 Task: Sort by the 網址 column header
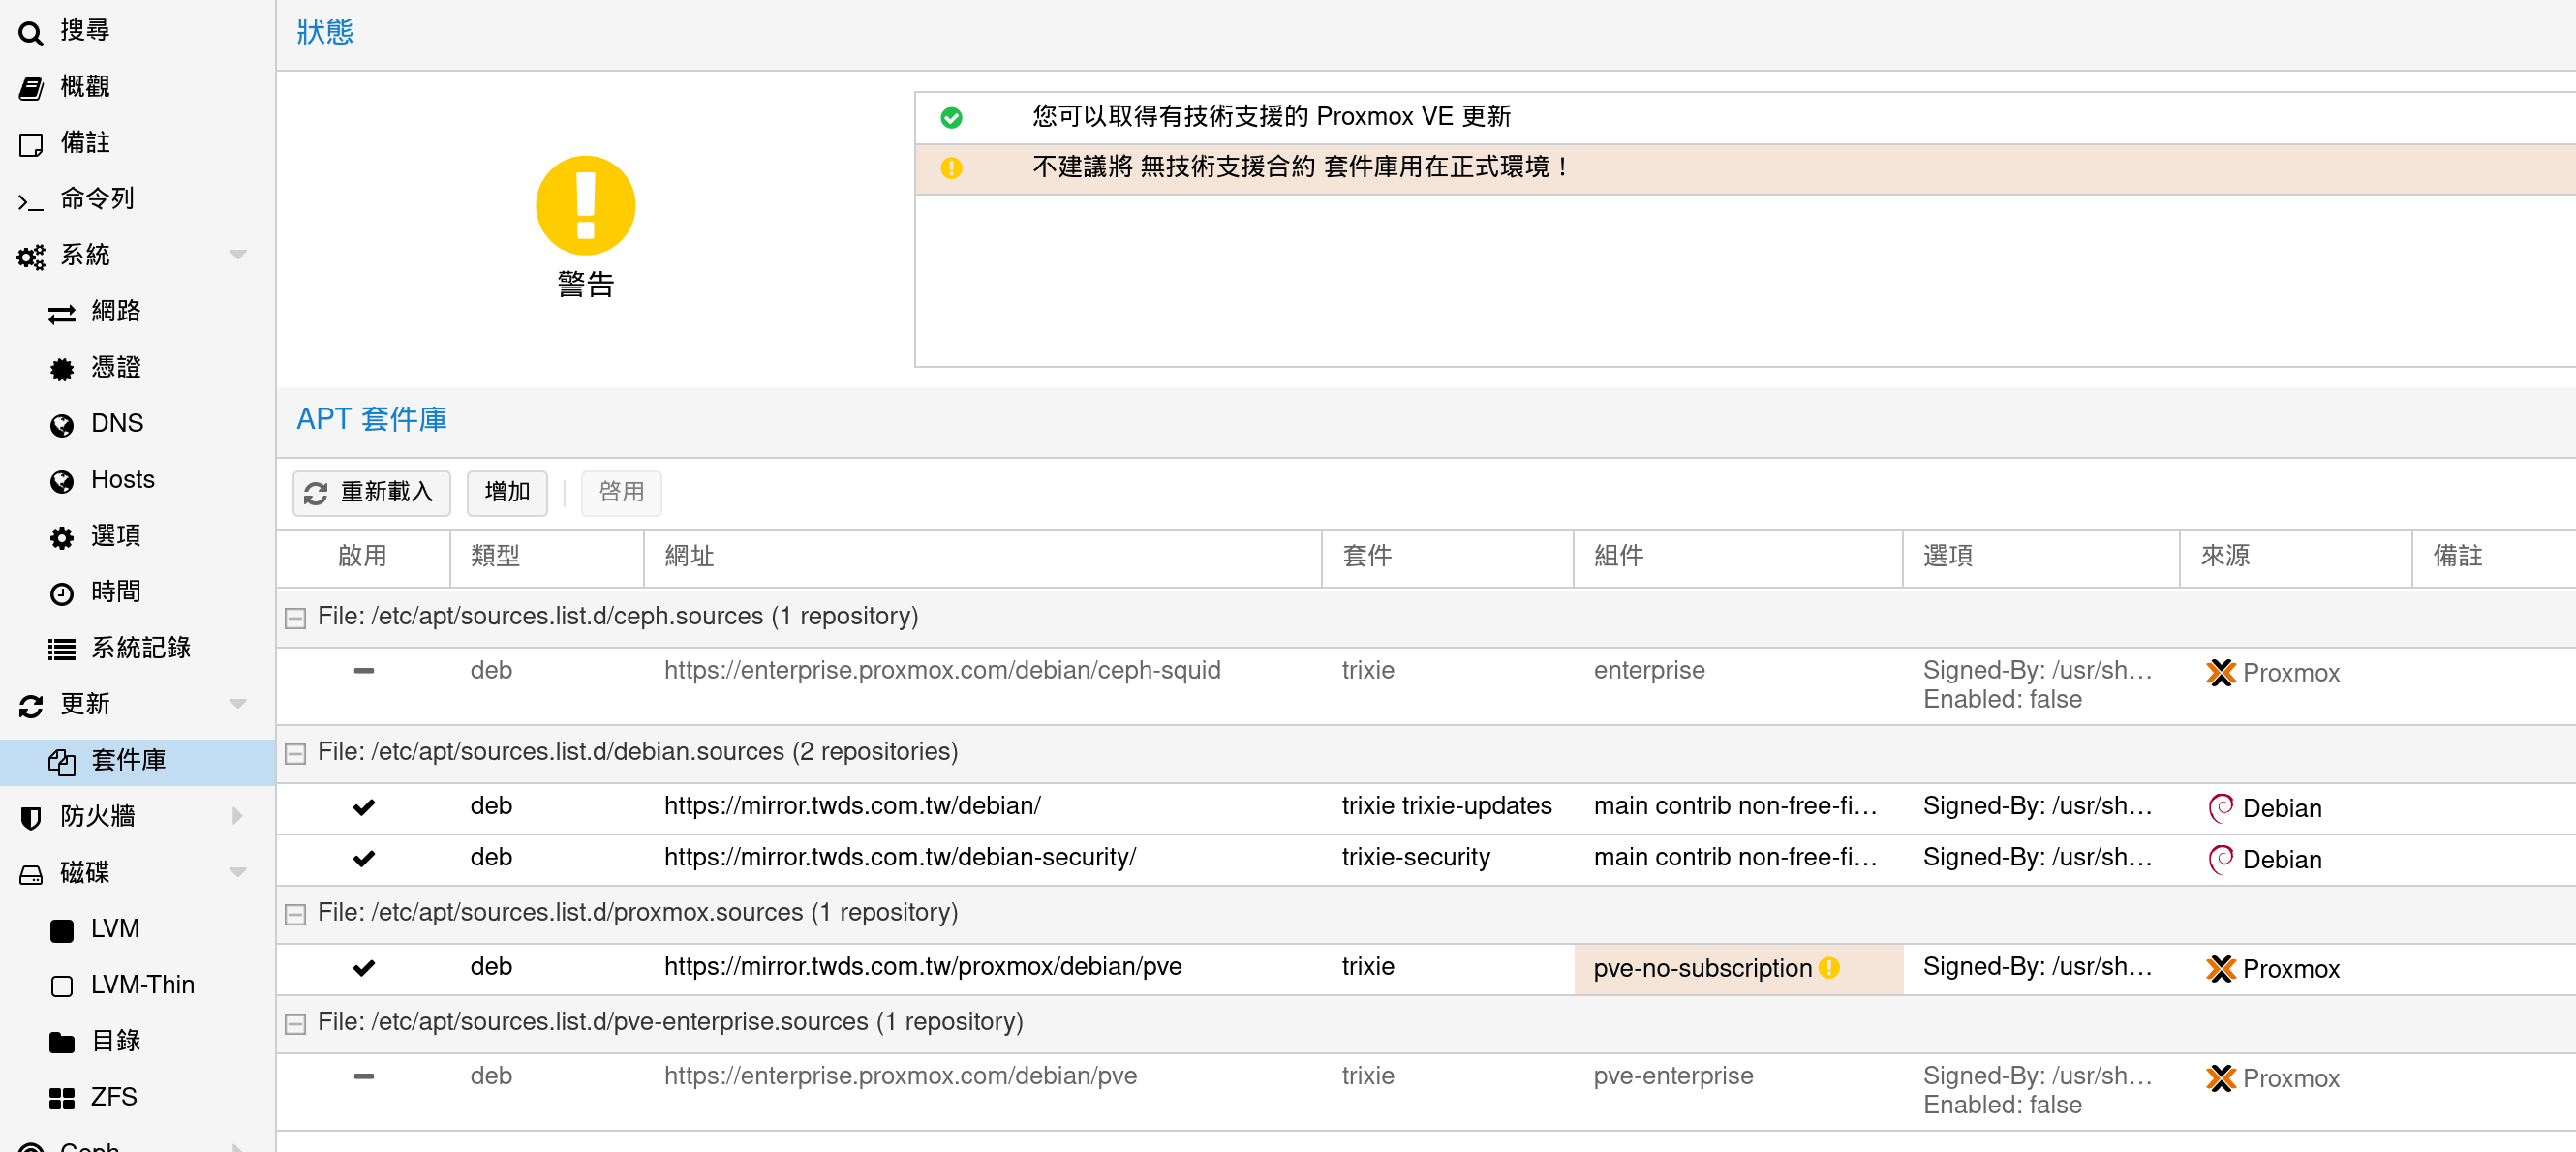point(982,557)
